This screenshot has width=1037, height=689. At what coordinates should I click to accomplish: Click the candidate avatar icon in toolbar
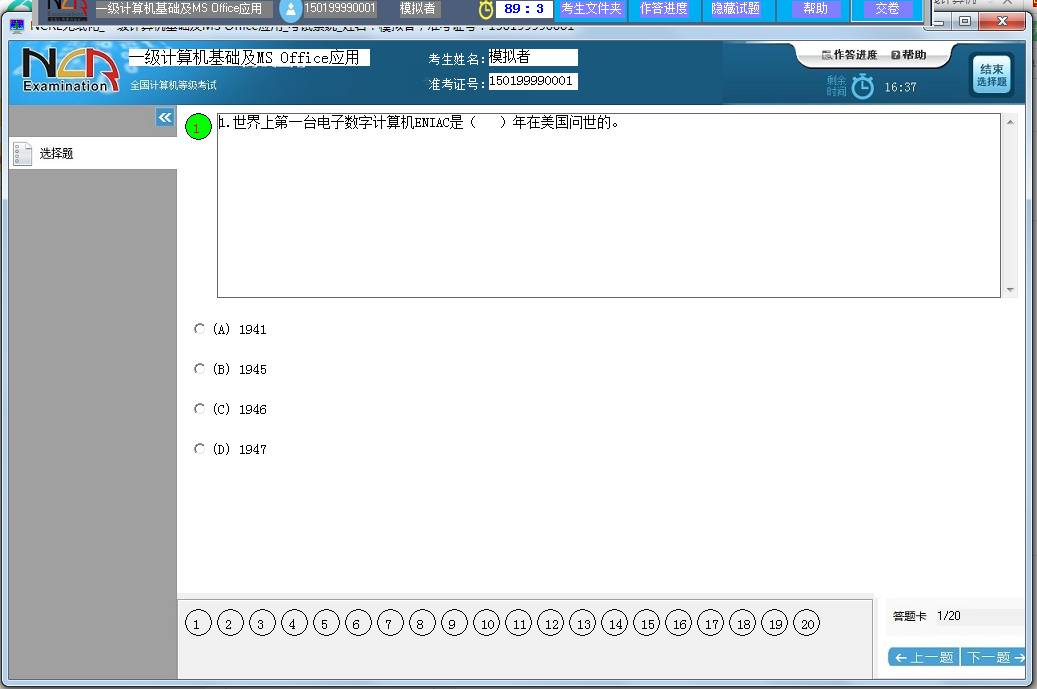point(290,9)
